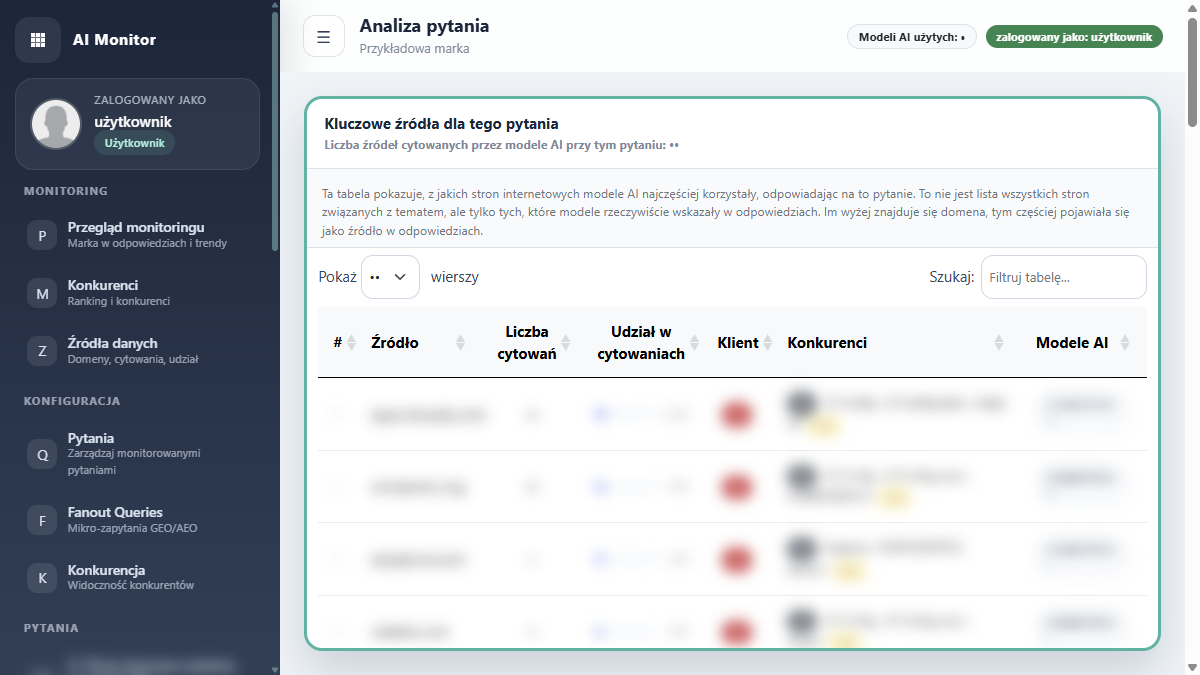This screenshot has height=675, width=1200.
Task: Click the Filtruj tabelę search field
Action: tap(1063, 277)
